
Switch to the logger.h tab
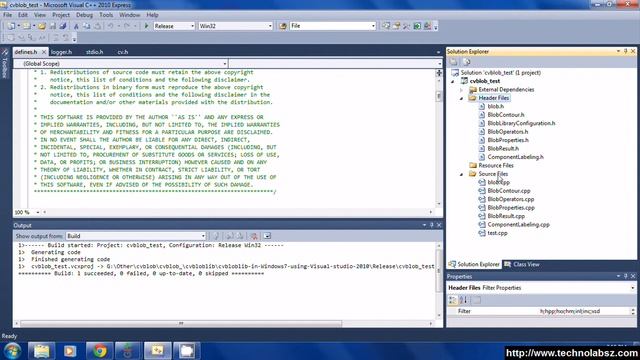(62, 52)
